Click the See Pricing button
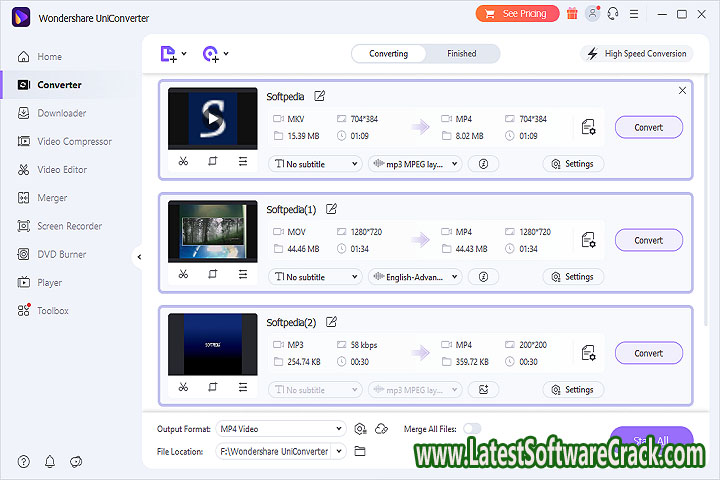The image size is (720, 480). [518, 14]
